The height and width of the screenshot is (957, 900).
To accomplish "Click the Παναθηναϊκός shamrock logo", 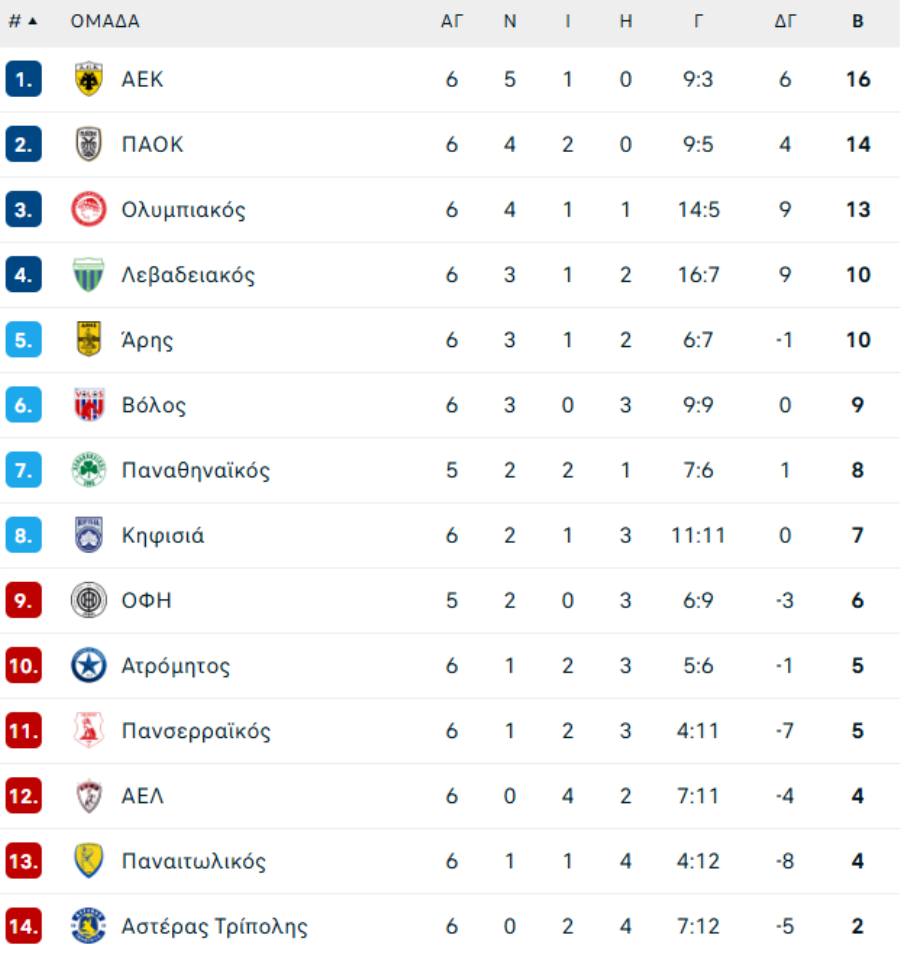I will (89, 470).
